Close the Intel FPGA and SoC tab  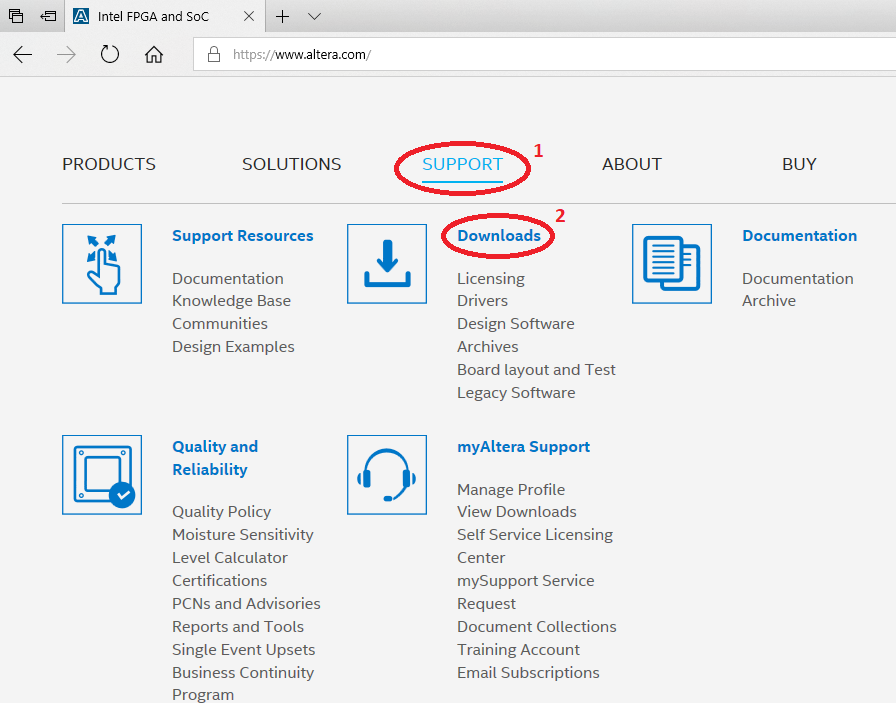tap(249, 17)
